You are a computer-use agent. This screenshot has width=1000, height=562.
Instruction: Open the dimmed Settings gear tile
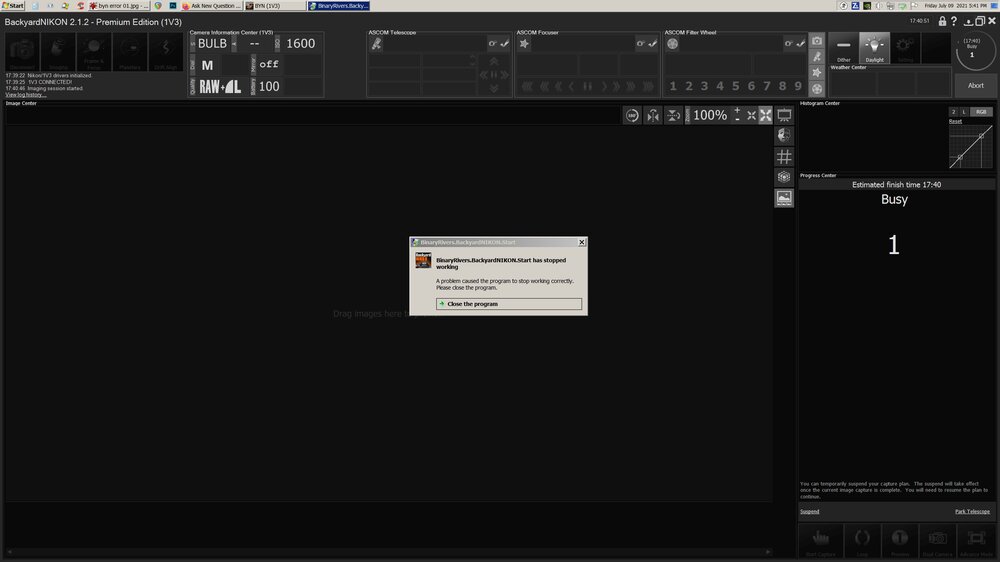905,48
